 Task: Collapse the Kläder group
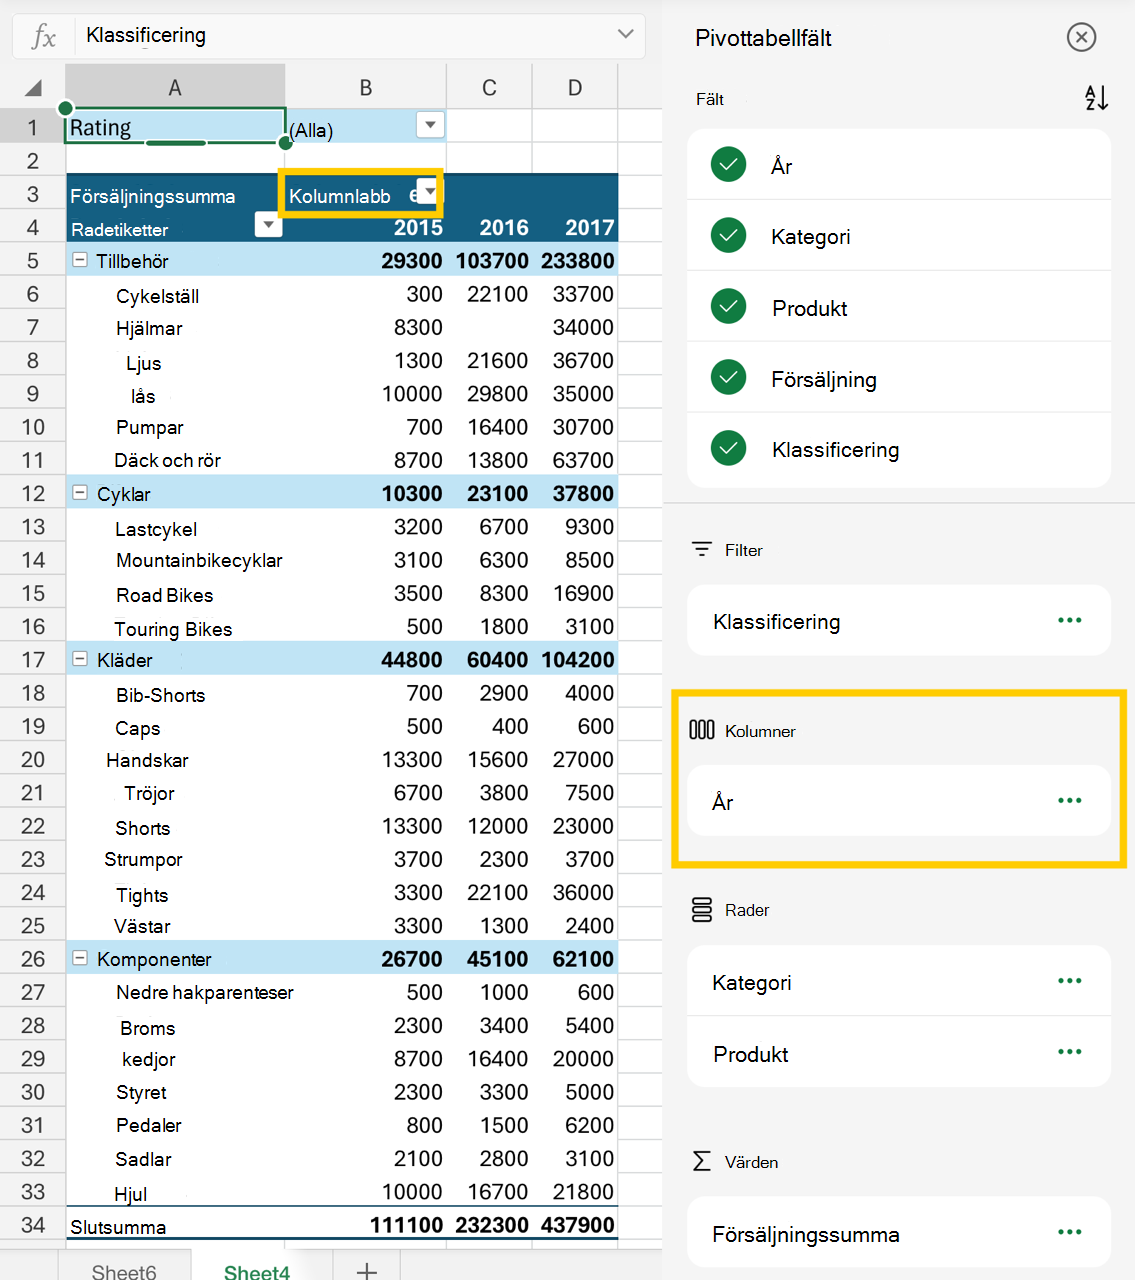80,659
